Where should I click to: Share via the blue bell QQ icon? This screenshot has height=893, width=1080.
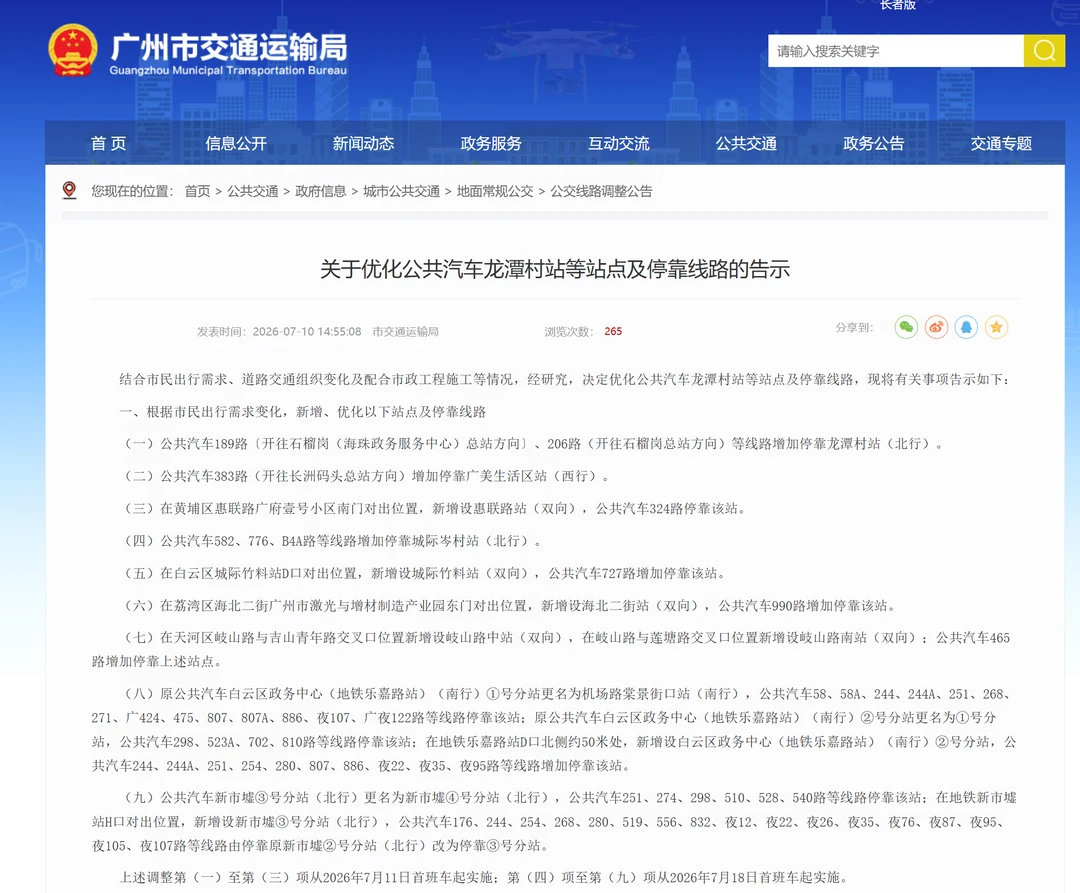pyautogui.click(x=966, y=327)
